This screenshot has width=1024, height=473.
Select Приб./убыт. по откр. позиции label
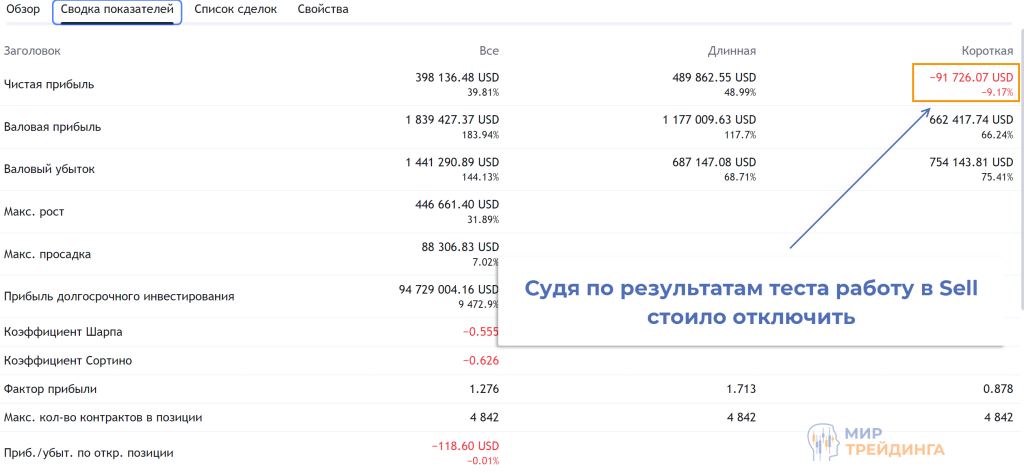point(89,453)
